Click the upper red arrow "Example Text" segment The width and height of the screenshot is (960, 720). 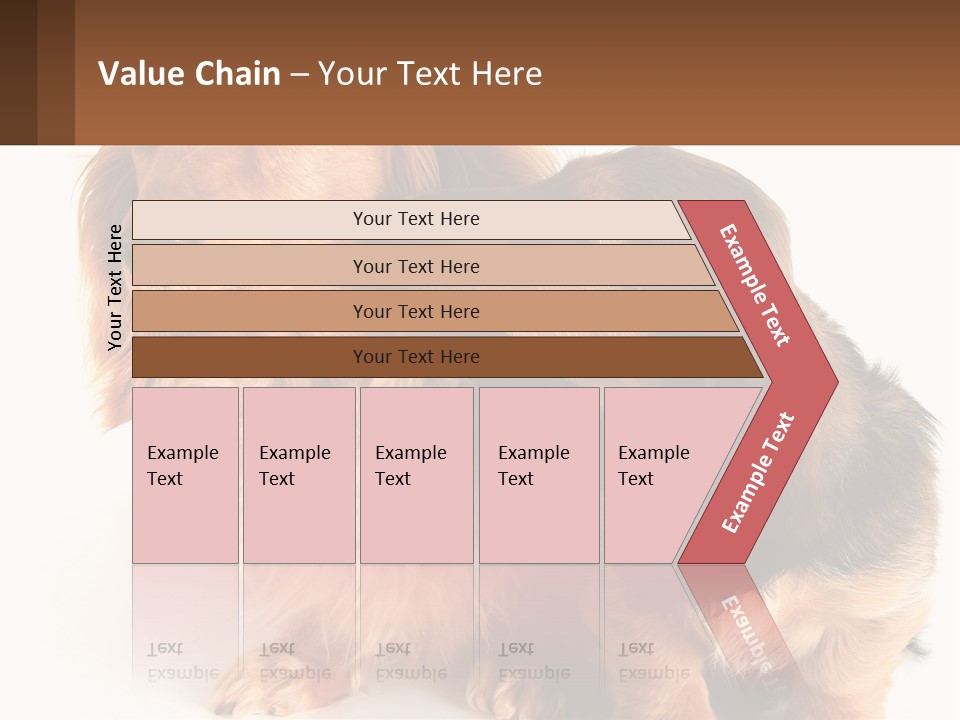pos(755,285)
